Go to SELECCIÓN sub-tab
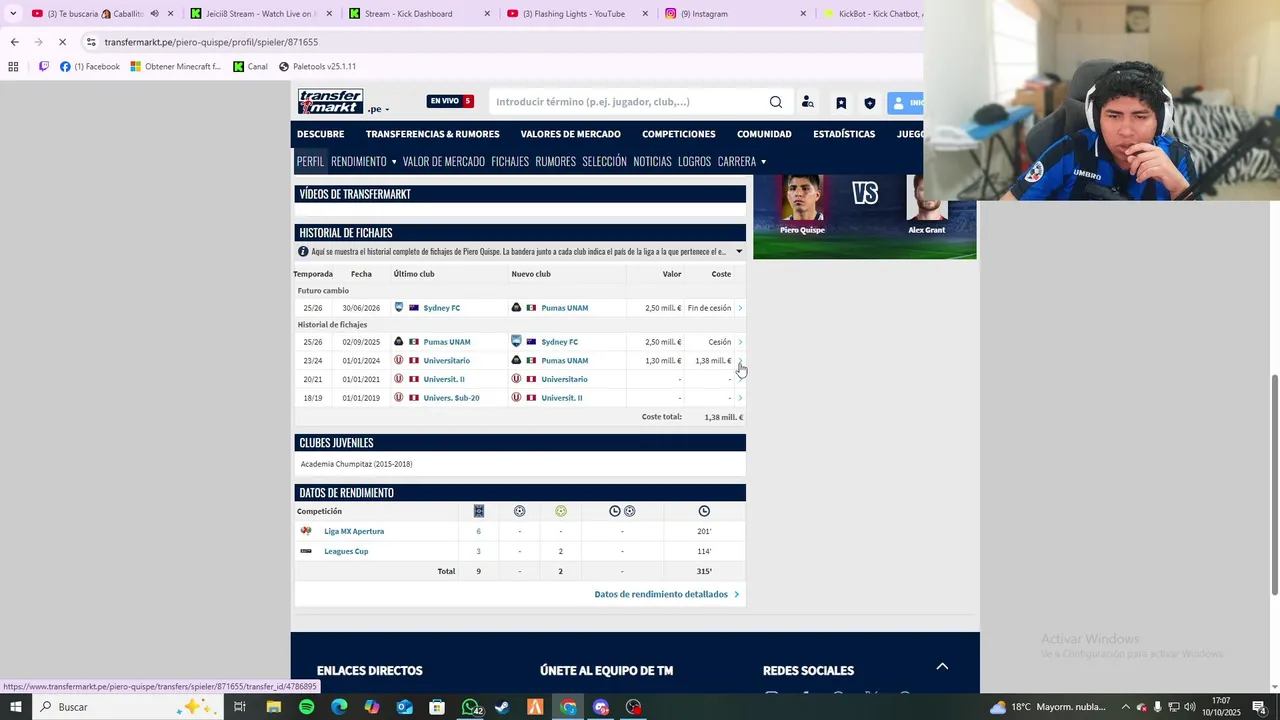The width and height of the screenshot is (1280, 720). pyautogui.click(x=604, y=161)
